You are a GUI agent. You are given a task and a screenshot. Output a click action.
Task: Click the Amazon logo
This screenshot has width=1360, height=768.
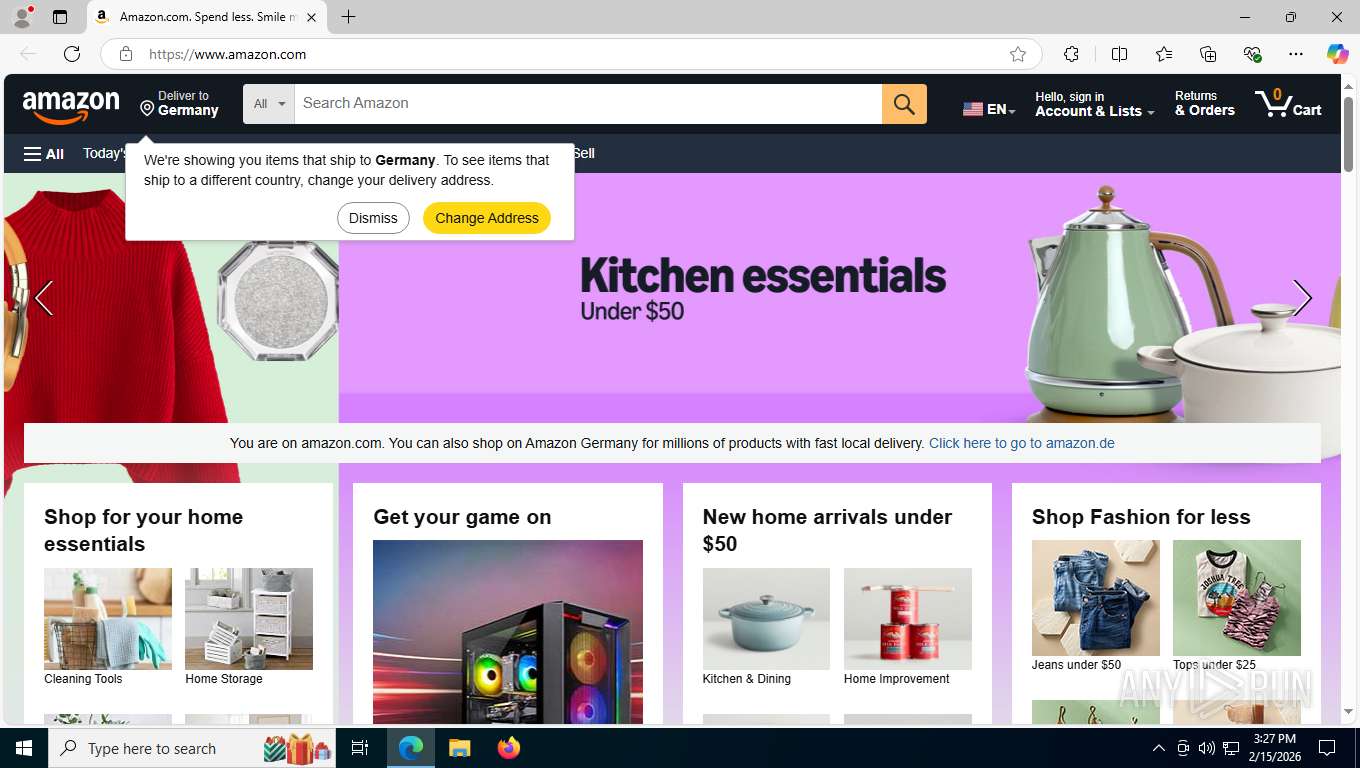[71, 105]
